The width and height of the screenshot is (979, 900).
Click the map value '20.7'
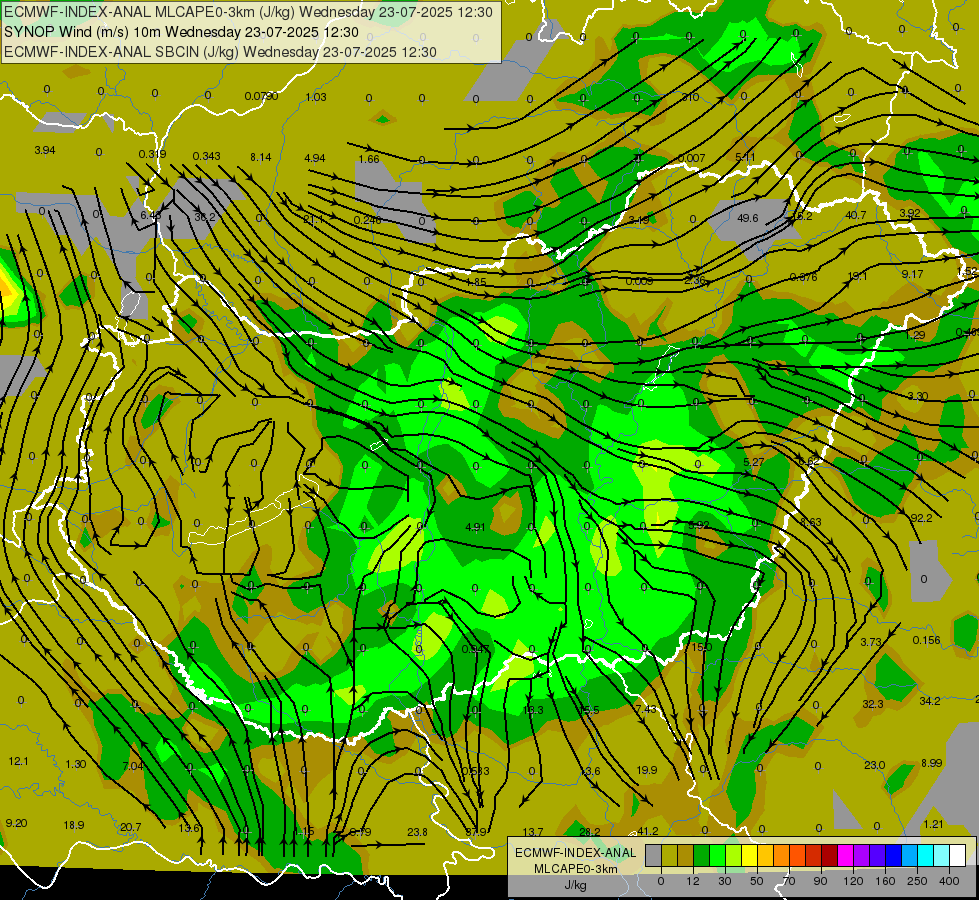point(130,827)
